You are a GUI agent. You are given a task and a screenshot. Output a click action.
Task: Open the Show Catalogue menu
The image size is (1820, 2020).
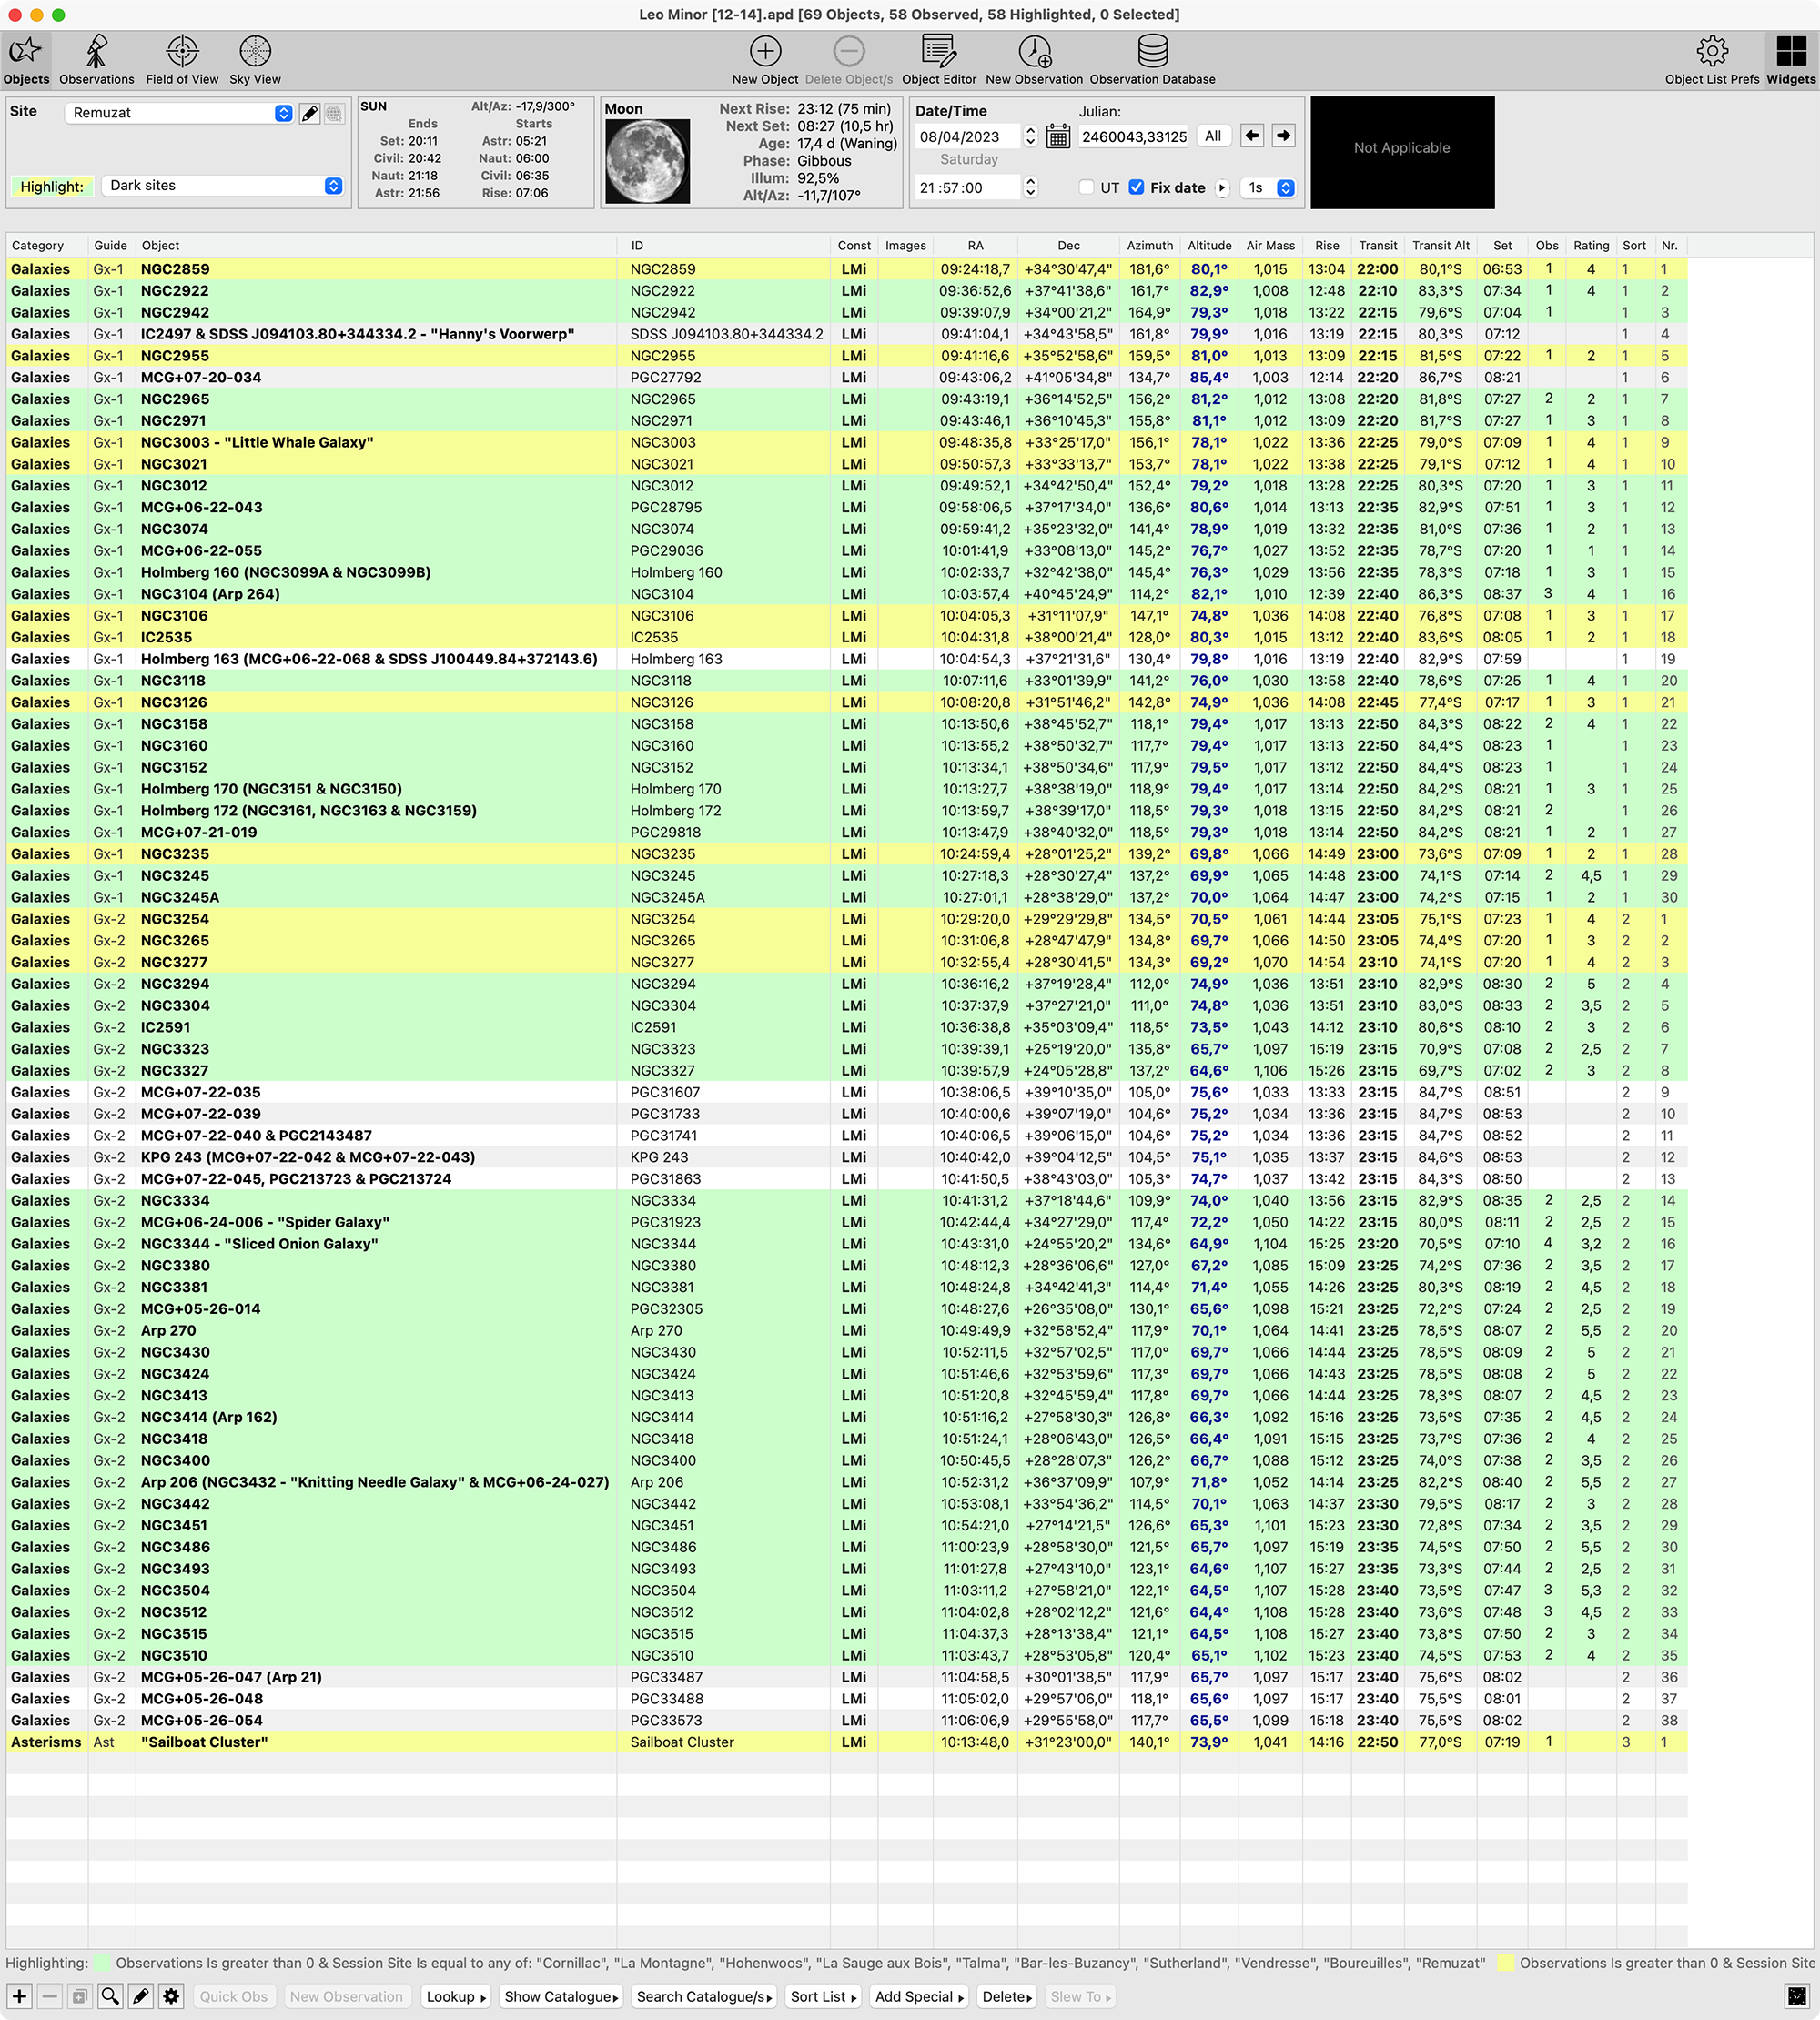pos(560,1996)
